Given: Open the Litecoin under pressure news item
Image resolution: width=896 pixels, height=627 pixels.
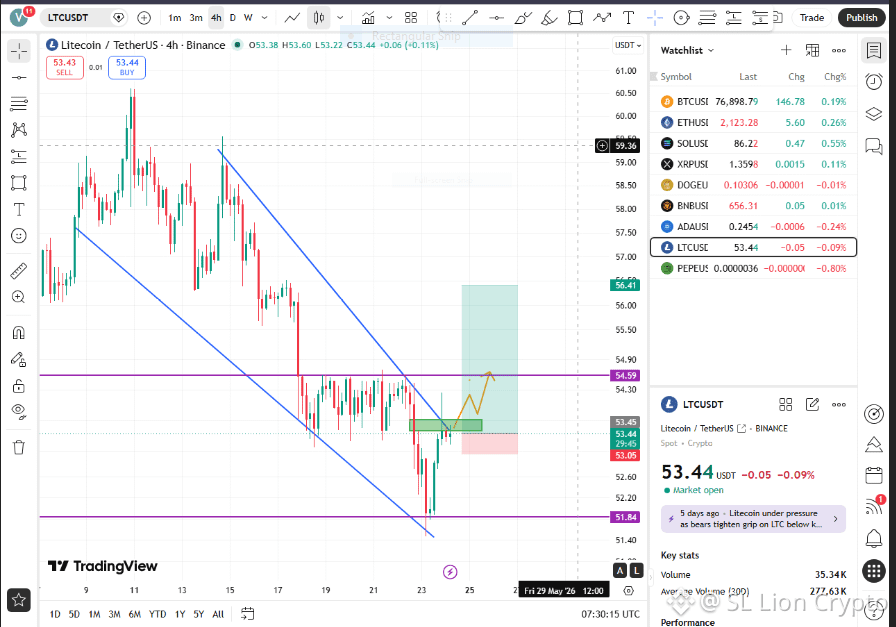Looking at the screenshot, I should click(x=753, y=519).
